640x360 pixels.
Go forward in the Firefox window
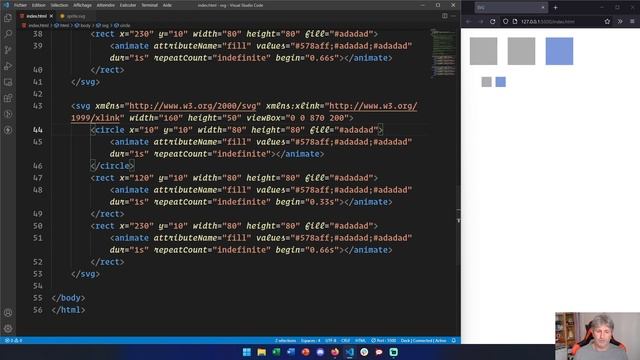click(480, 21)
